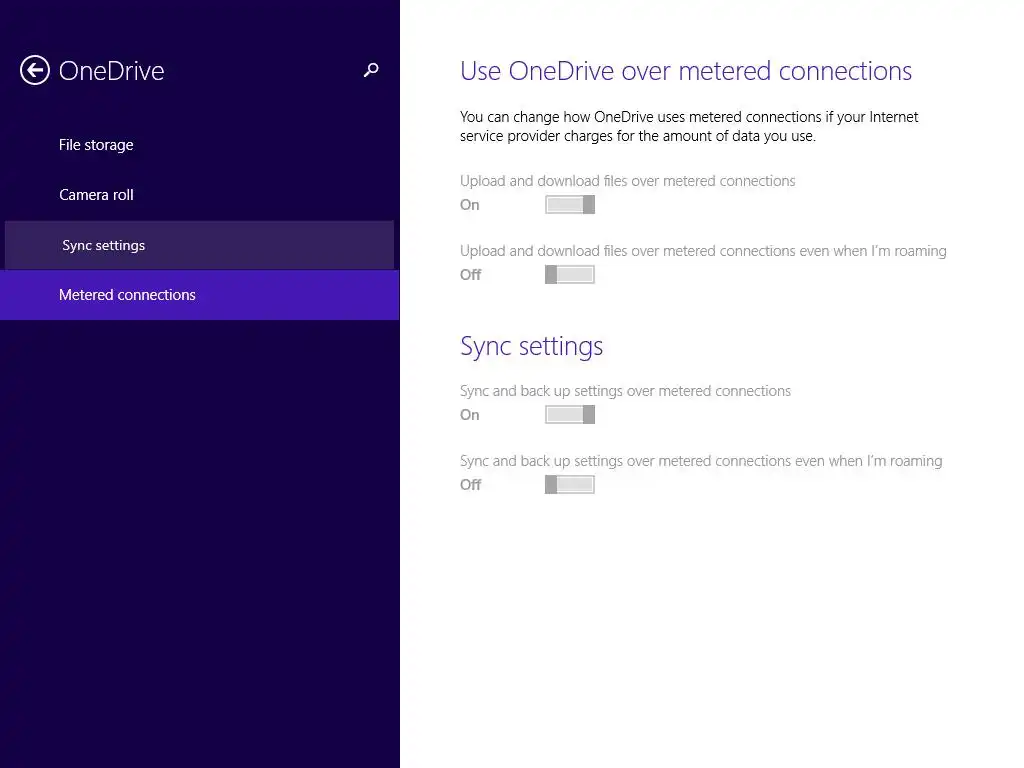The height and width of the screenshot is (768, 1024).
Task: Click the 'Upload and download files over metered connections' label
Action: tap(628, 181)
